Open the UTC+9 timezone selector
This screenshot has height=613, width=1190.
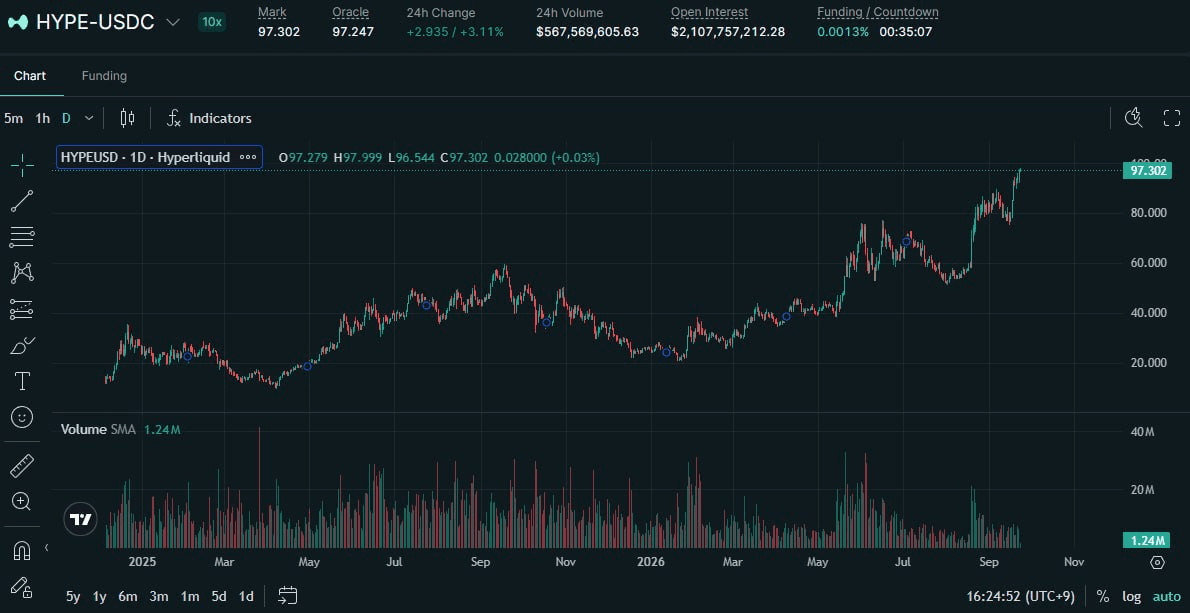pyautogui.click(x=1021, y=596)
